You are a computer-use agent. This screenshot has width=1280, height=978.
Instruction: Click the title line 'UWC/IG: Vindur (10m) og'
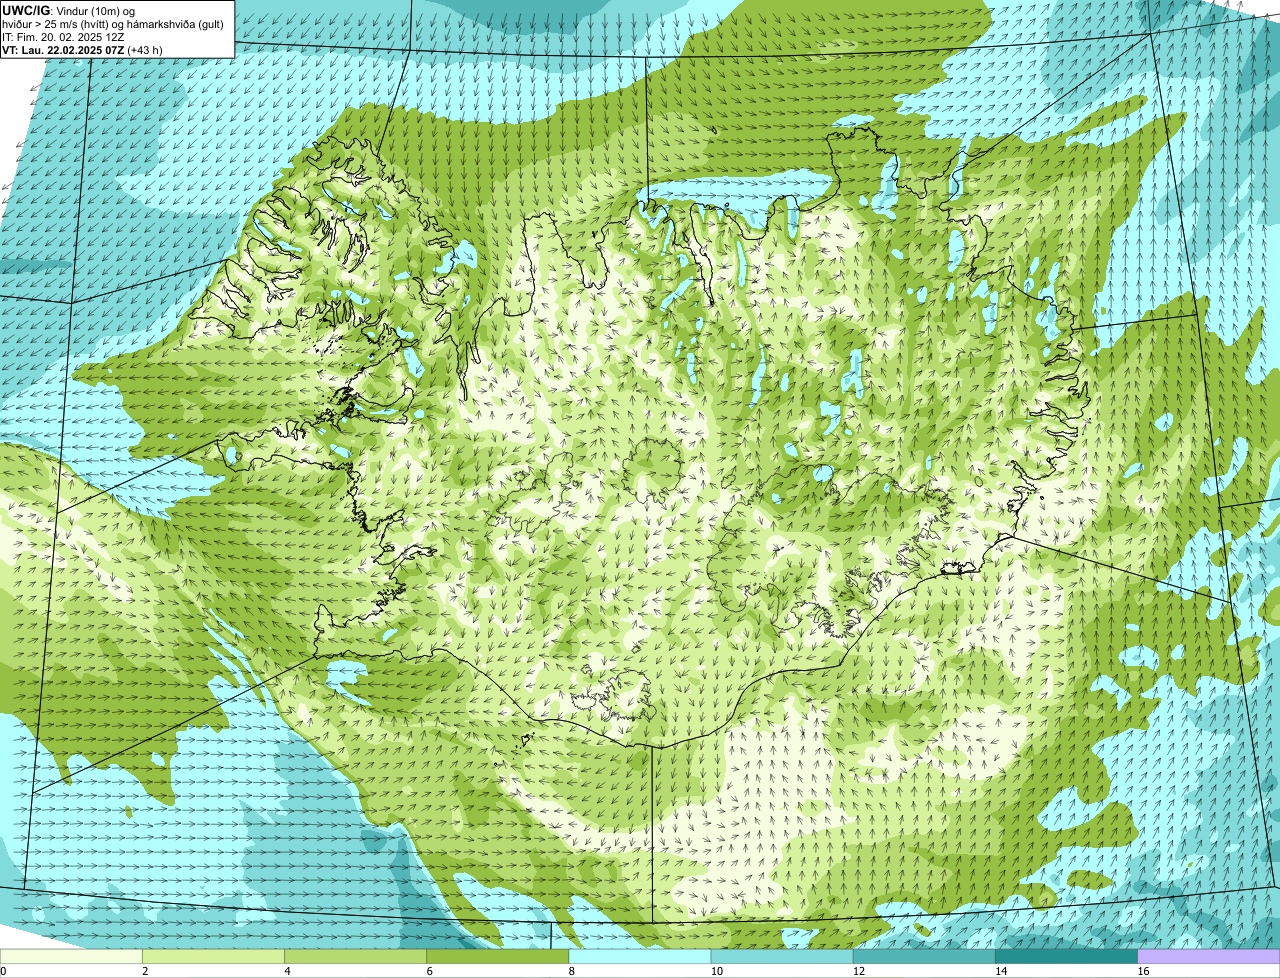pos(69,10)
